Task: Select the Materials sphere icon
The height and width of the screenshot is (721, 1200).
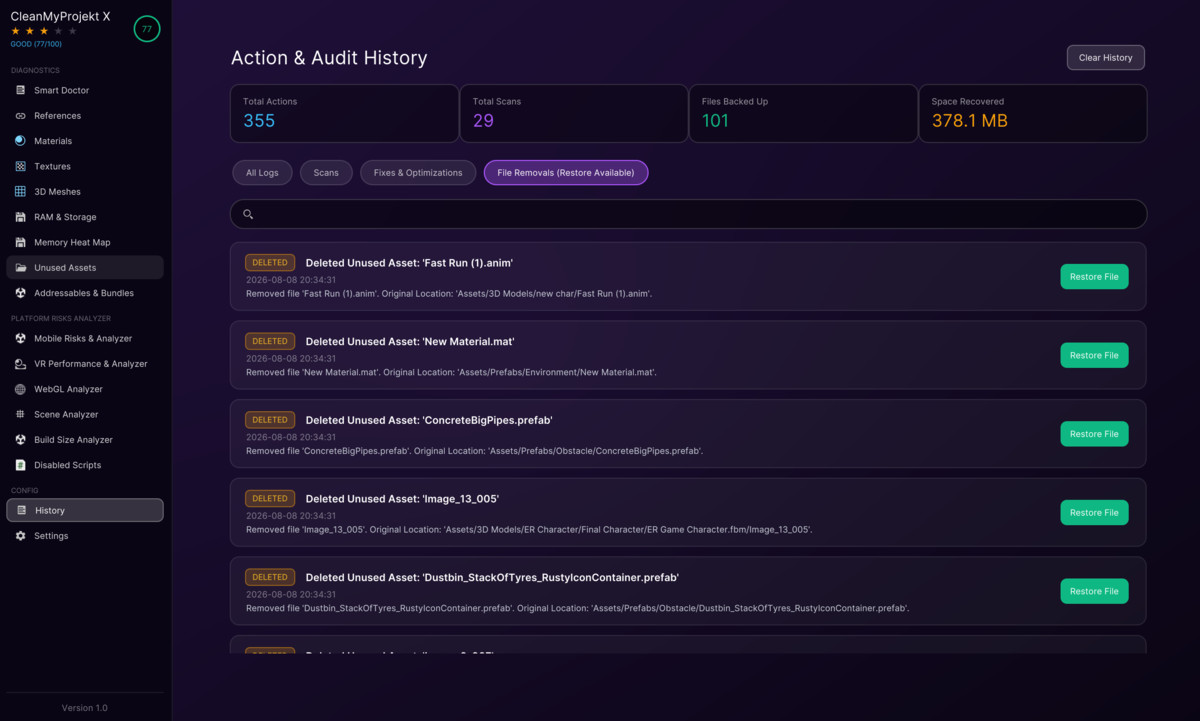Action: point(21,141)
